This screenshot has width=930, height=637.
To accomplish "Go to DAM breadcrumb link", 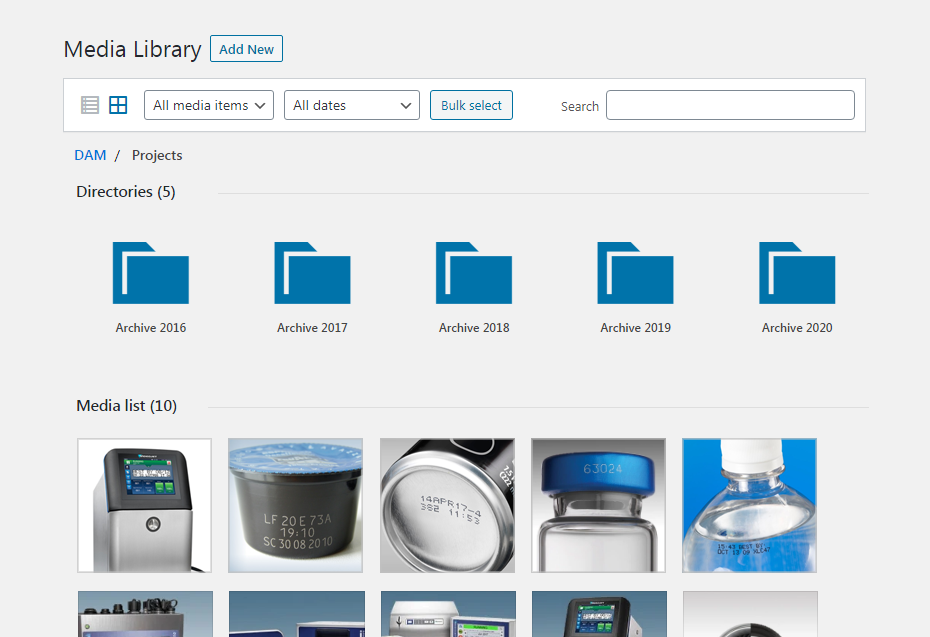I will point(90,155).
